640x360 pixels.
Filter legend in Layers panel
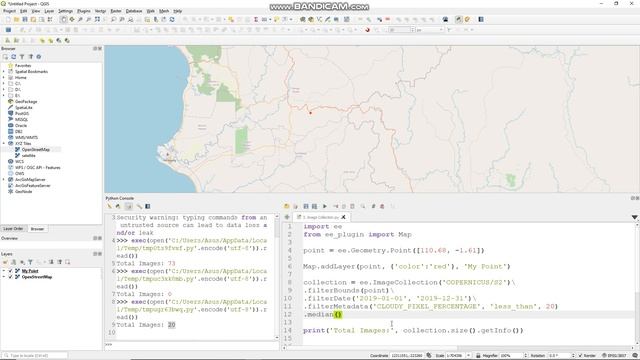(x=30, y=262)
